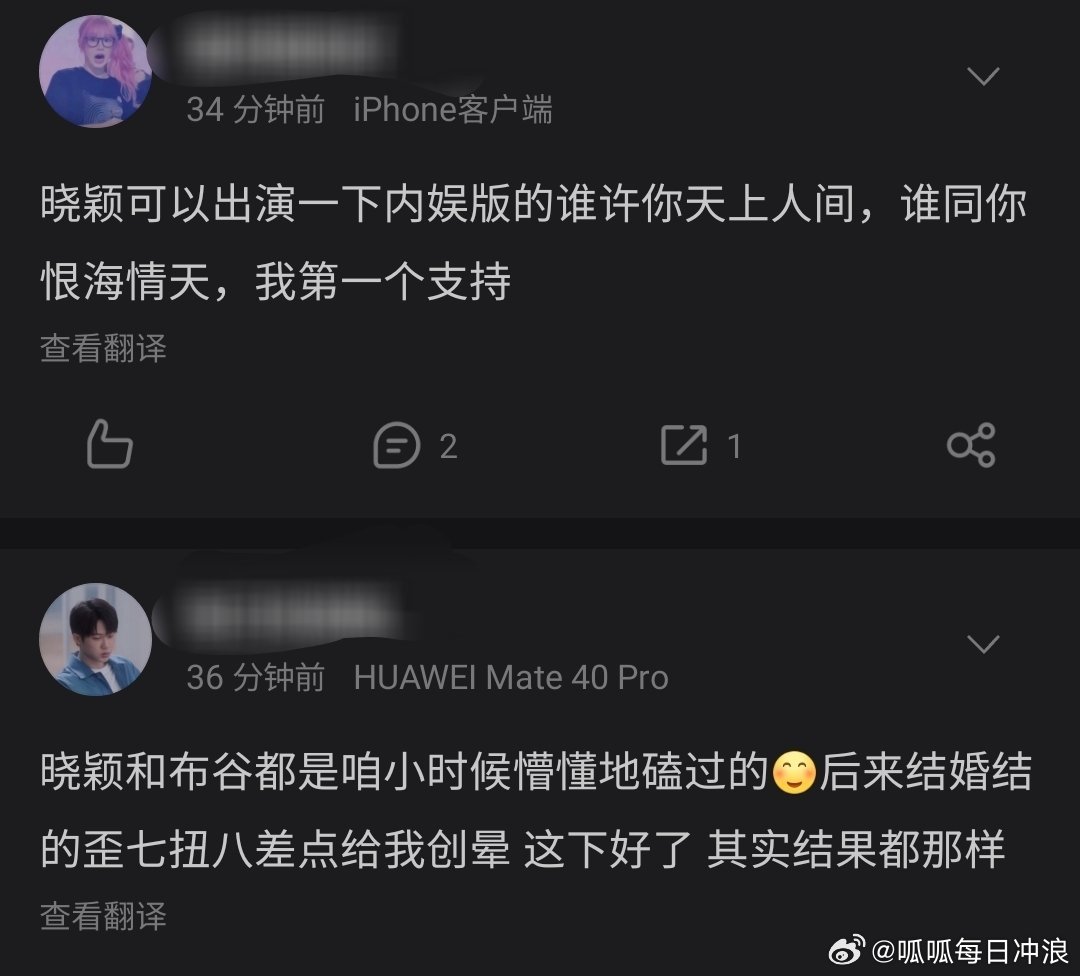This screenshot has width=1080, height=976.
Task: Tap the iPhone客户端 source label
Action: click(453, 110)
